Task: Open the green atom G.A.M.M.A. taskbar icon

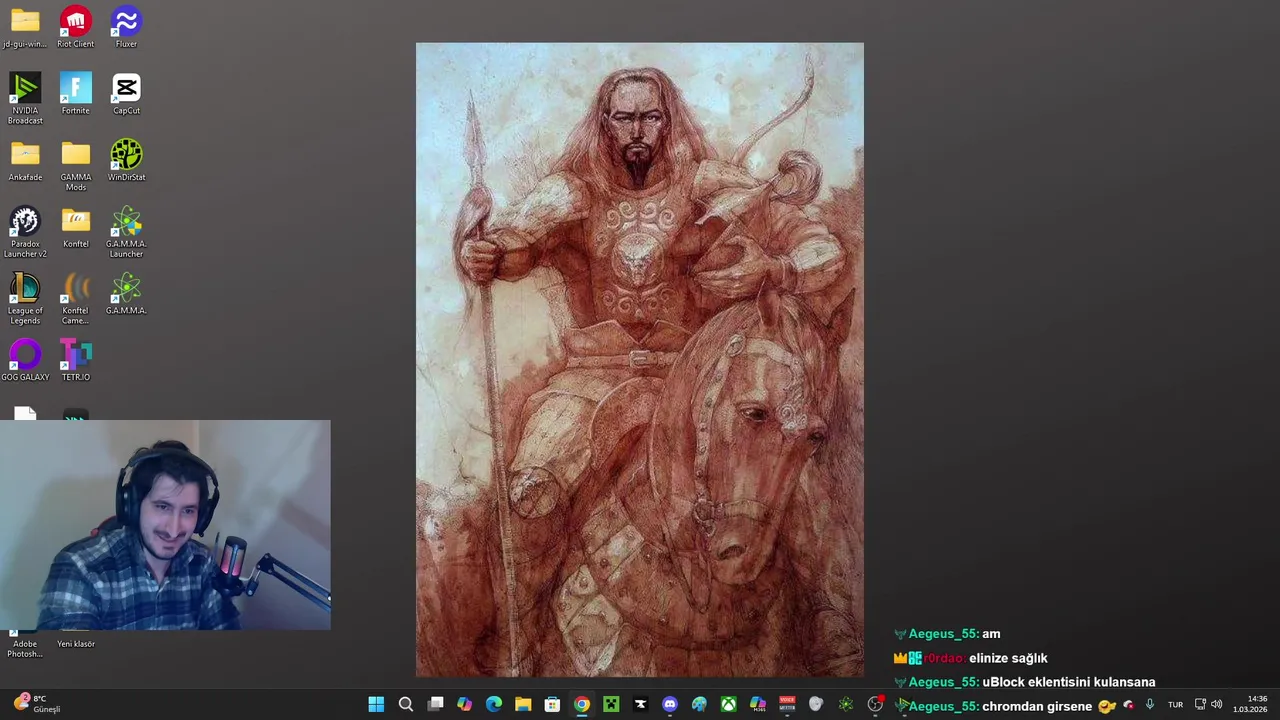Action: pyautogui.click(x=846, y=705)
